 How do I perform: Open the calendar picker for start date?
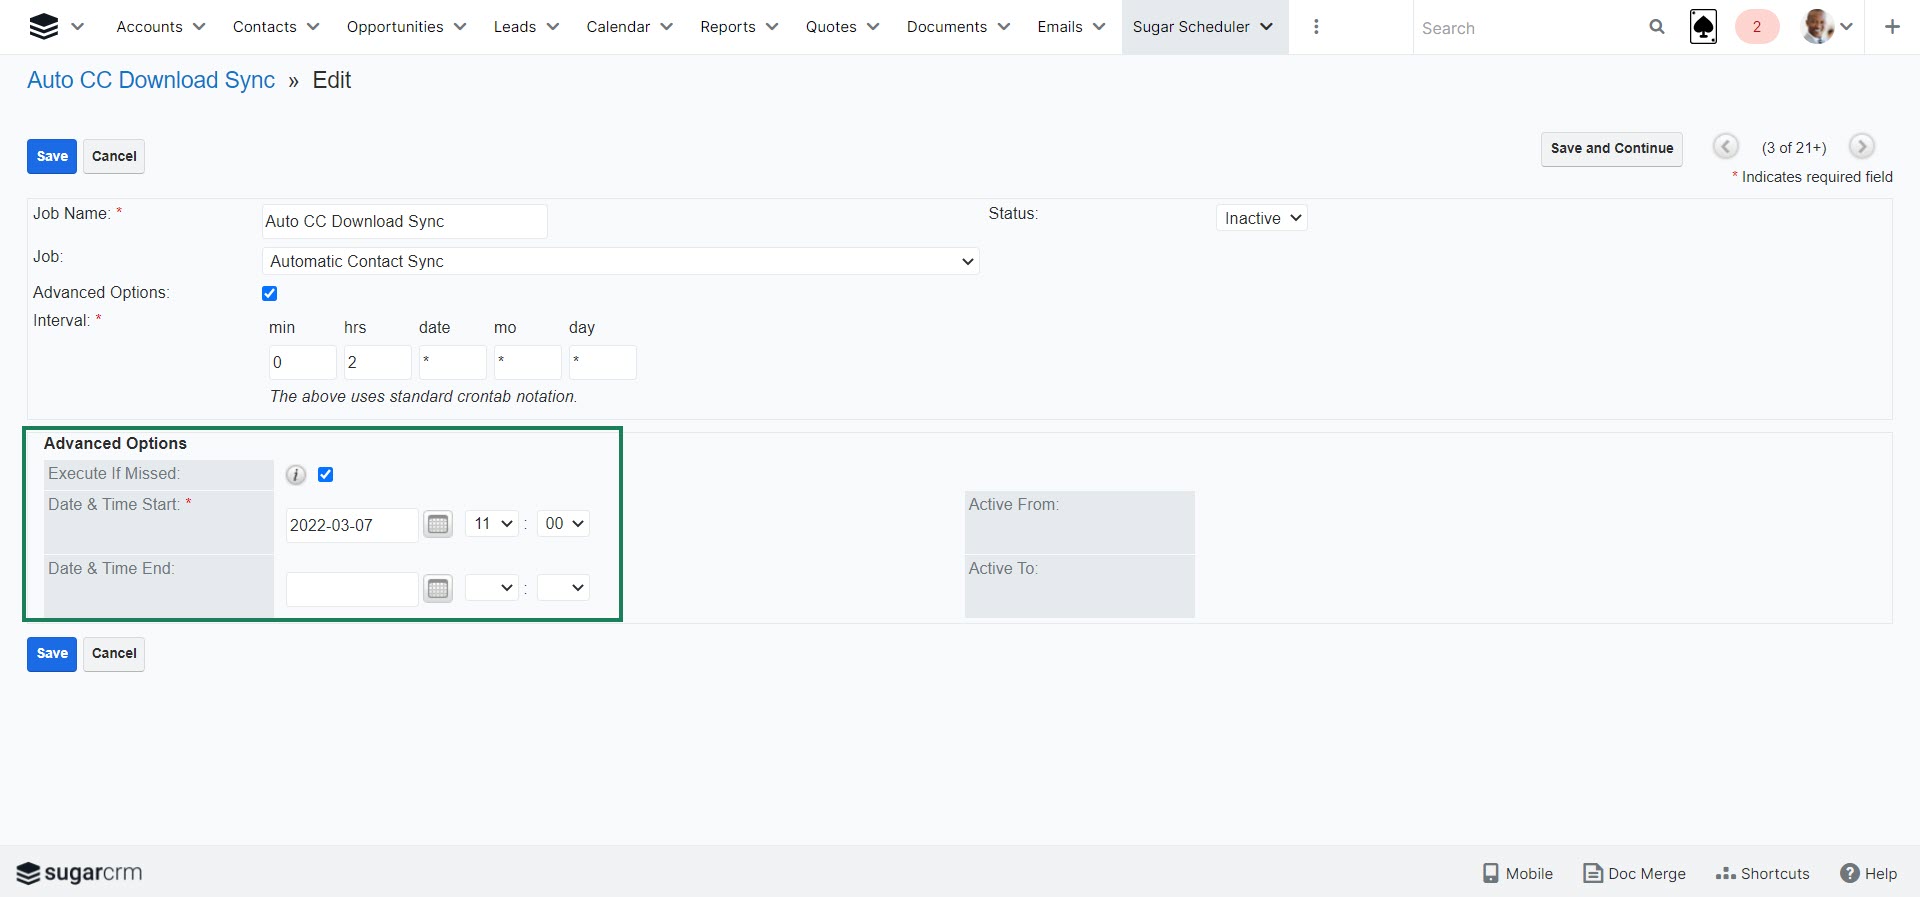pyautogui.click(x=438, y=524)
